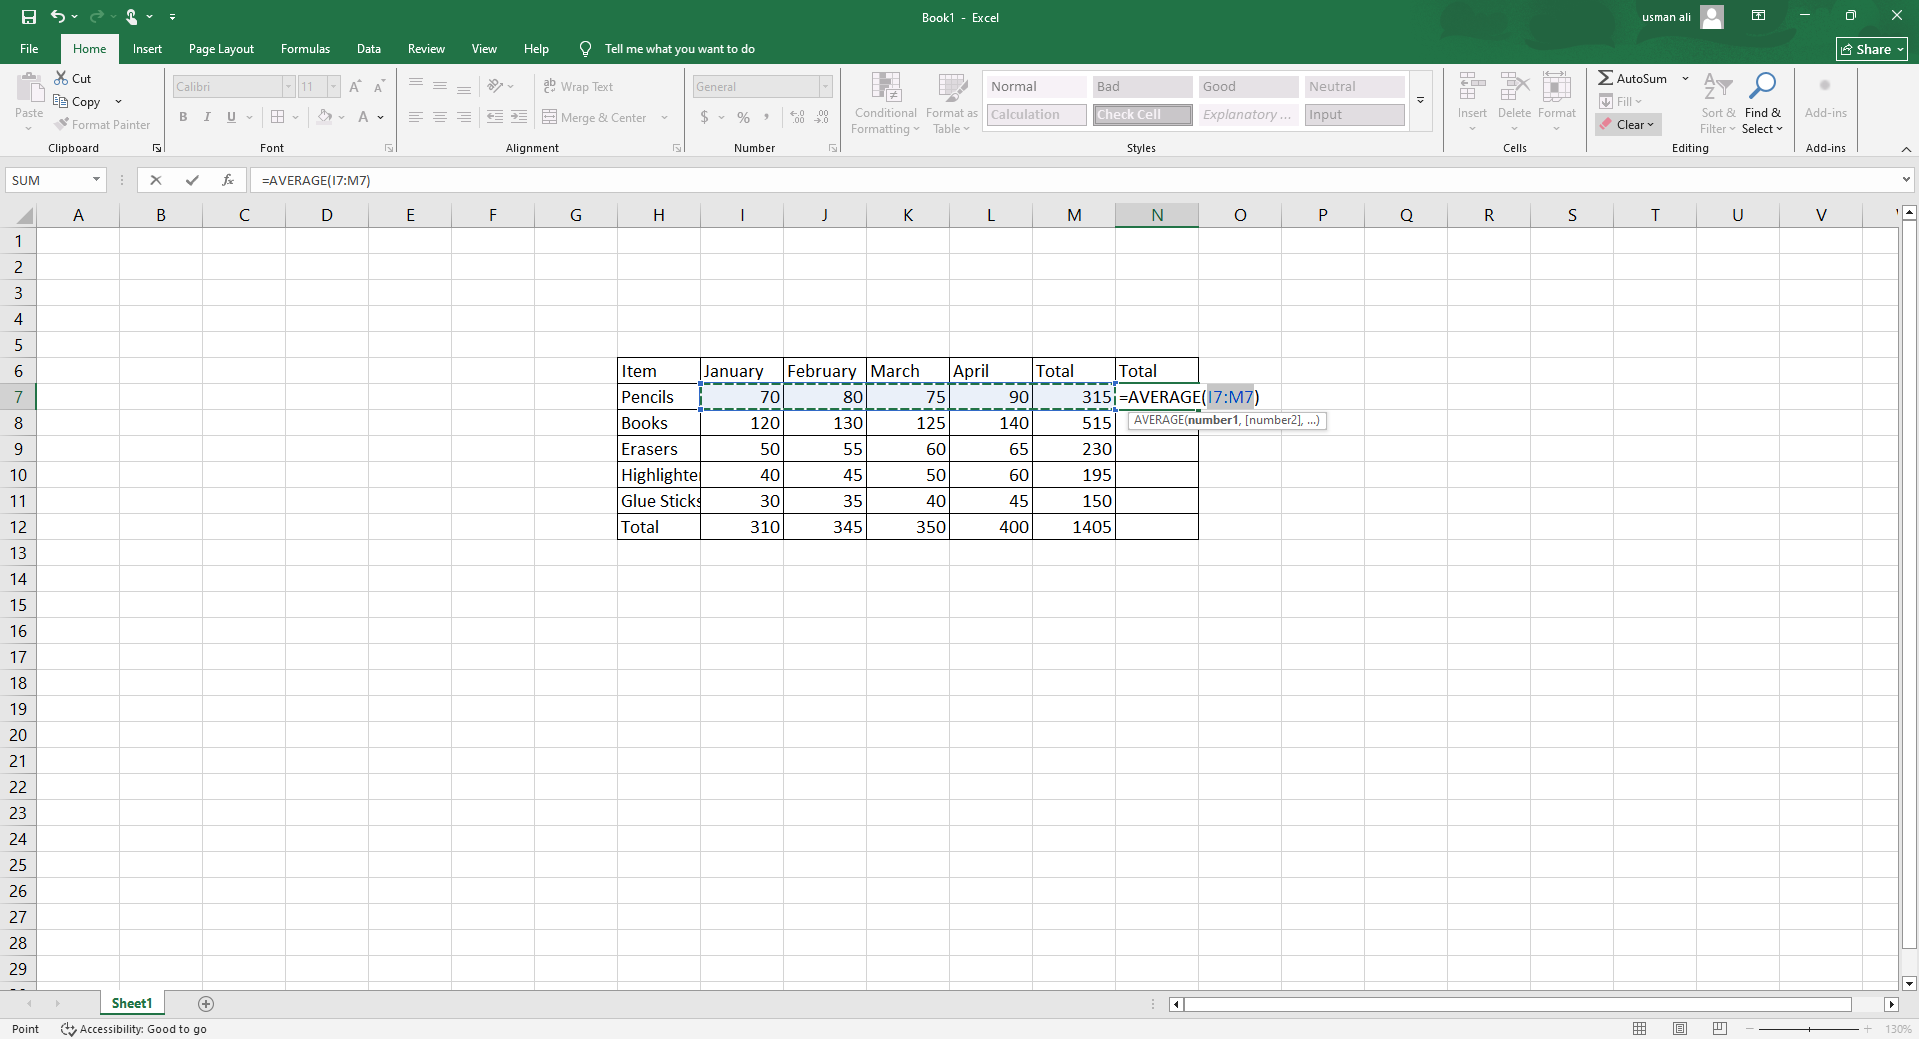The height and width of the screenshot is (1039, 1919).
Task: Open the font size dropdown
Action: pyautogui.click(x=333, y=87)
